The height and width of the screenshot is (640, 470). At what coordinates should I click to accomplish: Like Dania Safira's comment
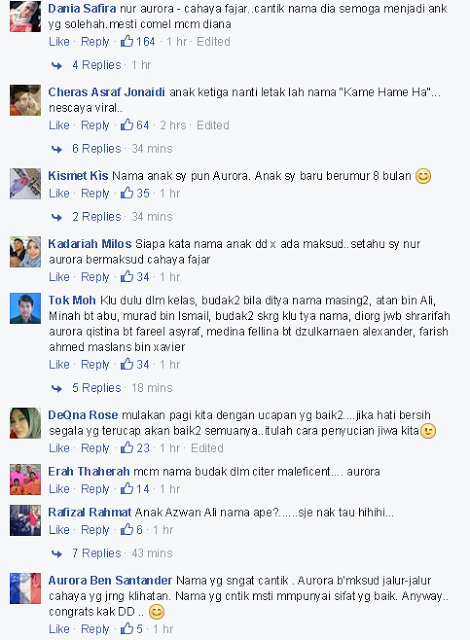(59, 42)
